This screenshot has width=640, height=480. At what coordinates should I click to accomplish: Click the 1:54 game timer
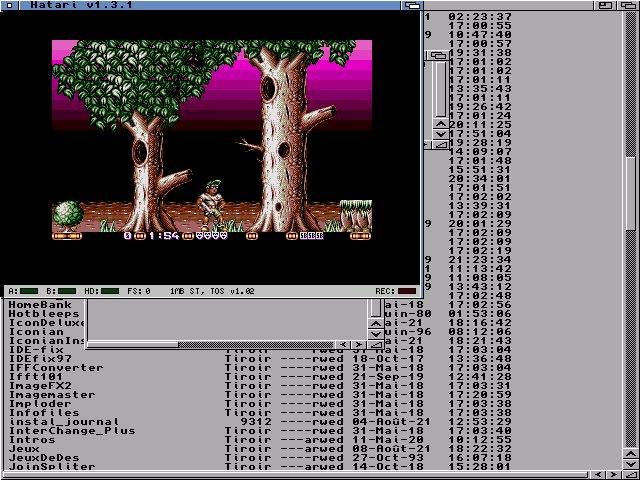(x=164, y=236)
